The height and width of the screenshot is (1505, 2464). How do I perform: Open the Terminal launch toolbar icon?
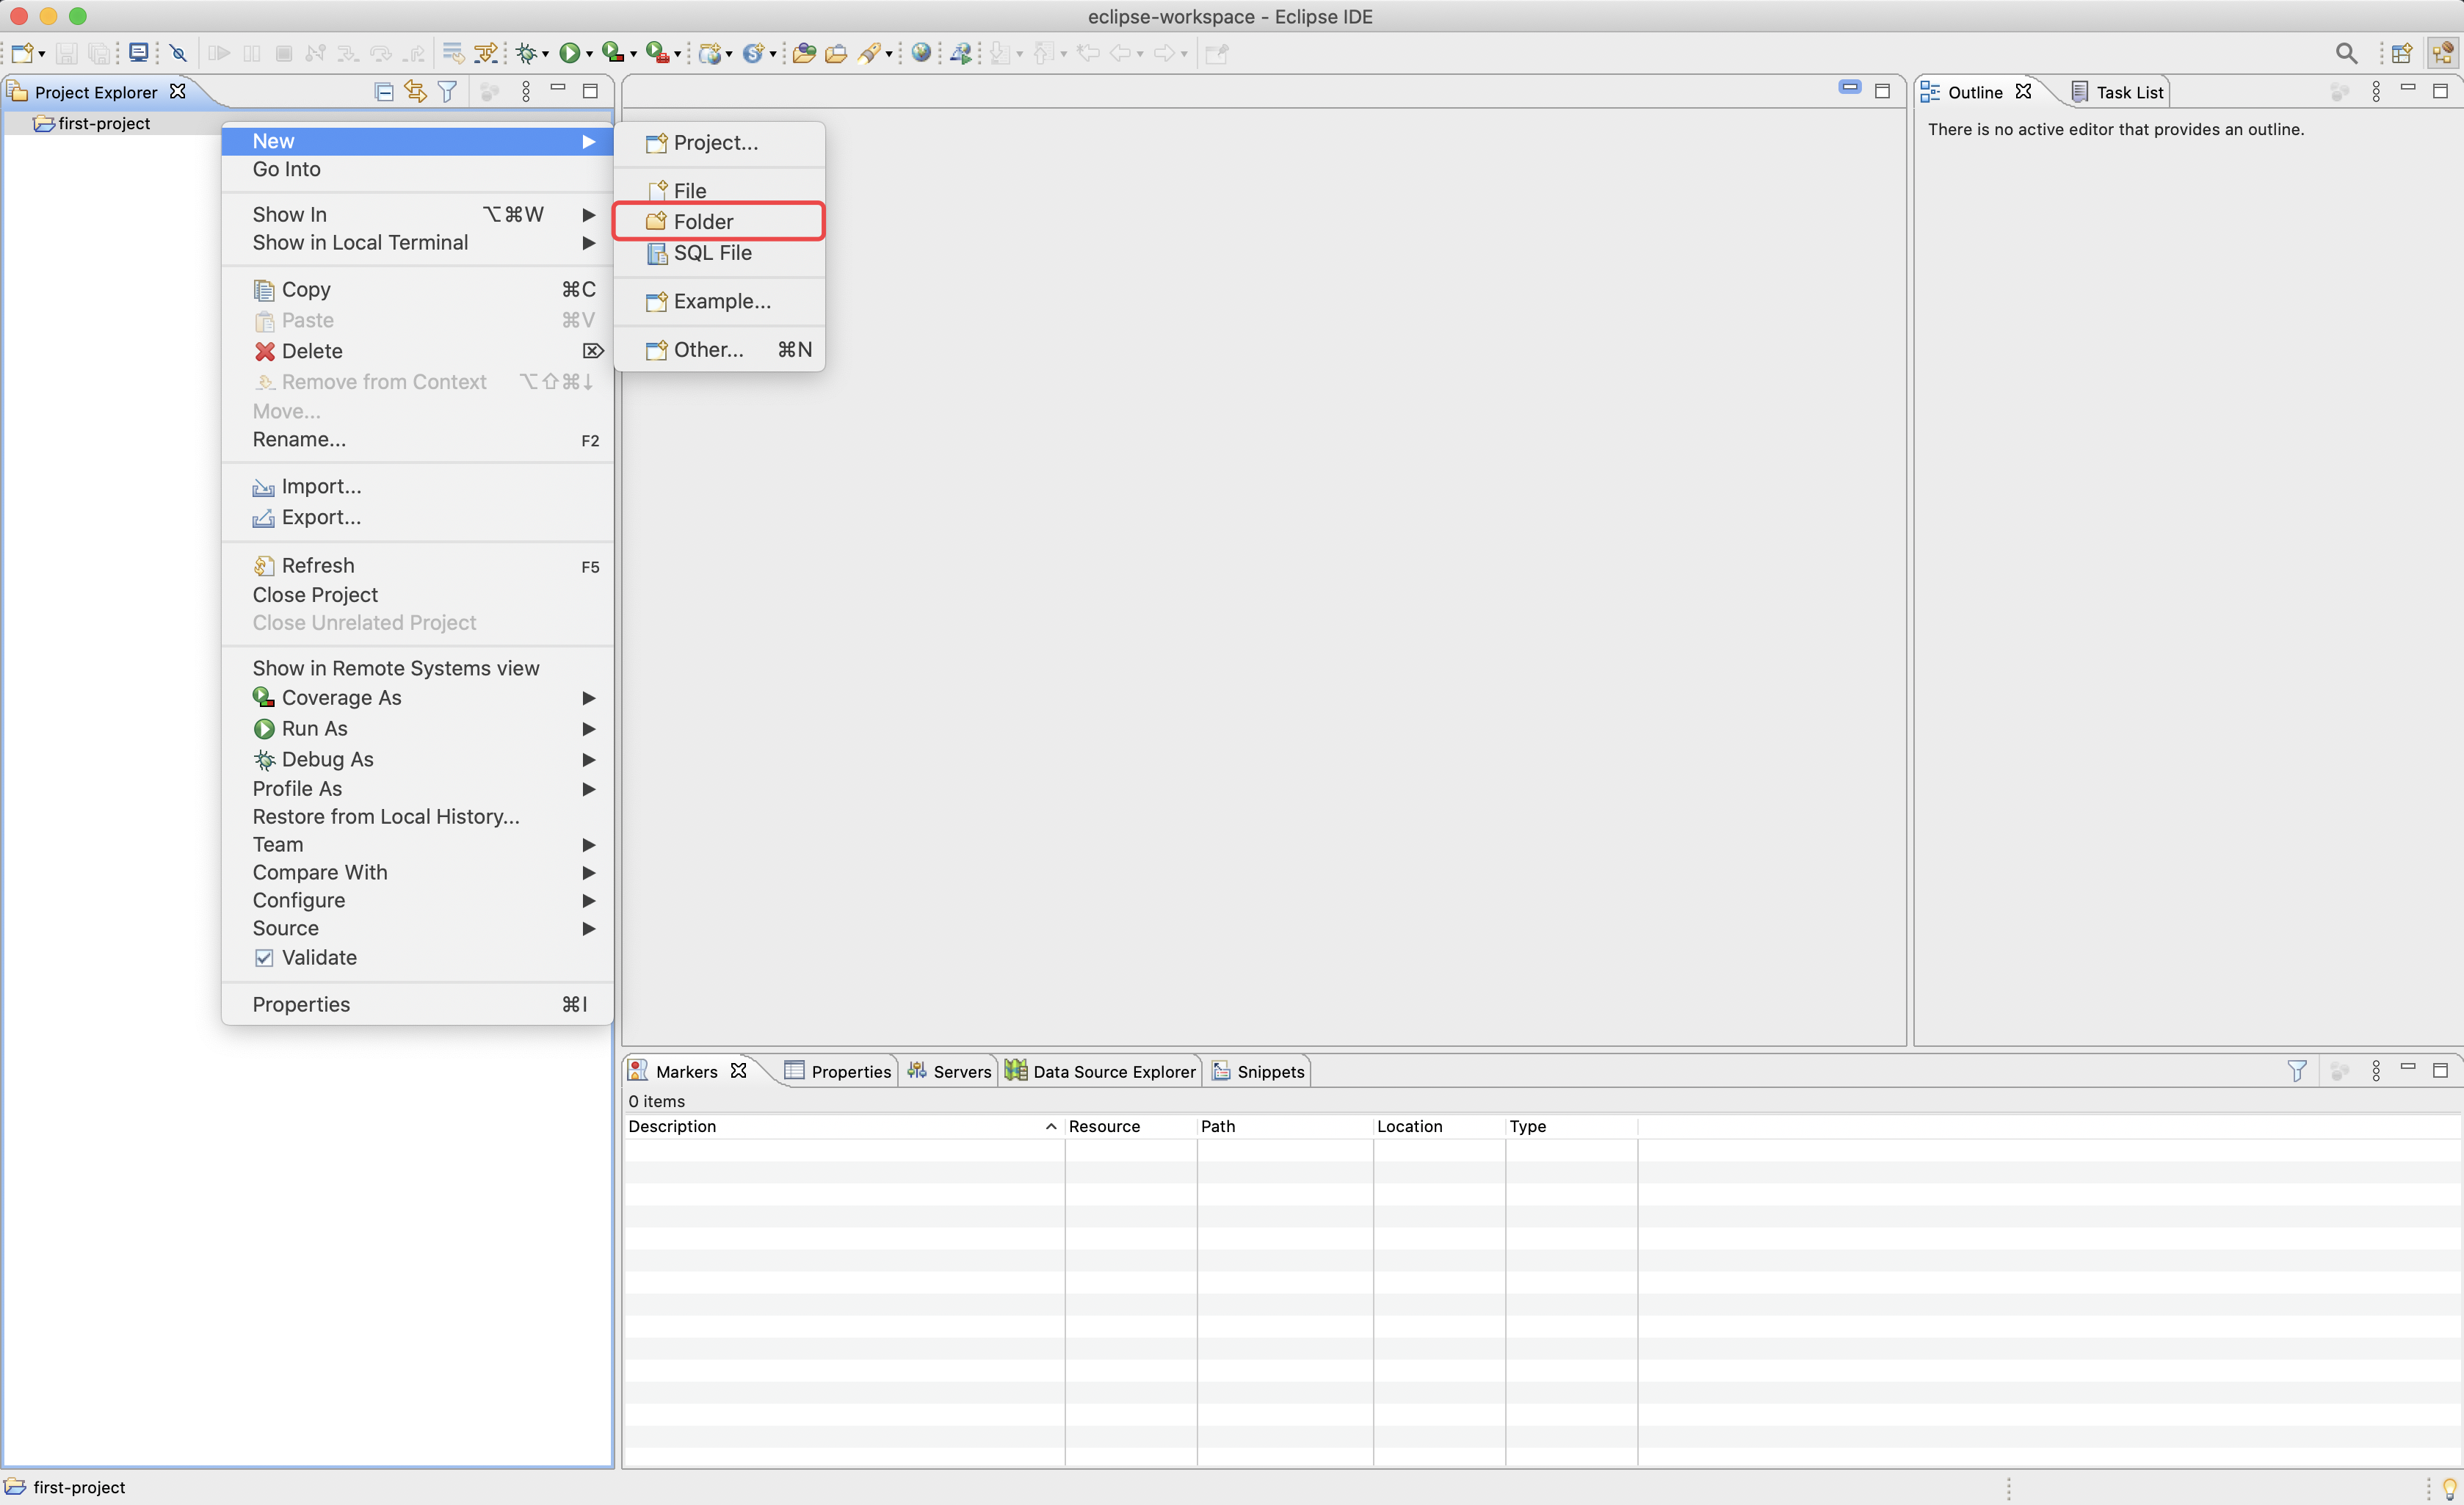[139, 53]
